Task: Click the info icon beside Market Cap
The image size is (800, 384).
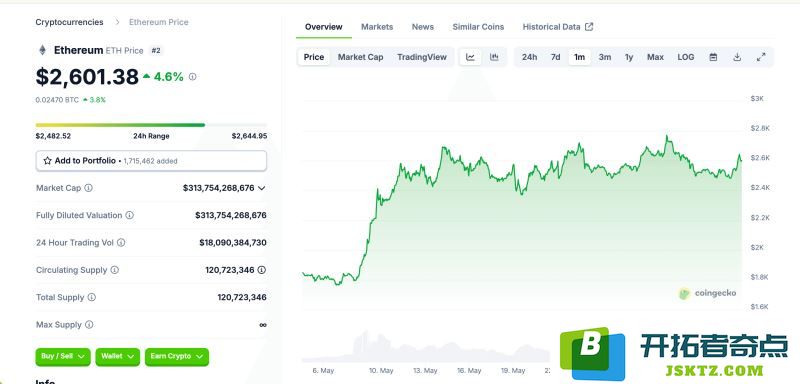Action: click(x=88, y=188)
